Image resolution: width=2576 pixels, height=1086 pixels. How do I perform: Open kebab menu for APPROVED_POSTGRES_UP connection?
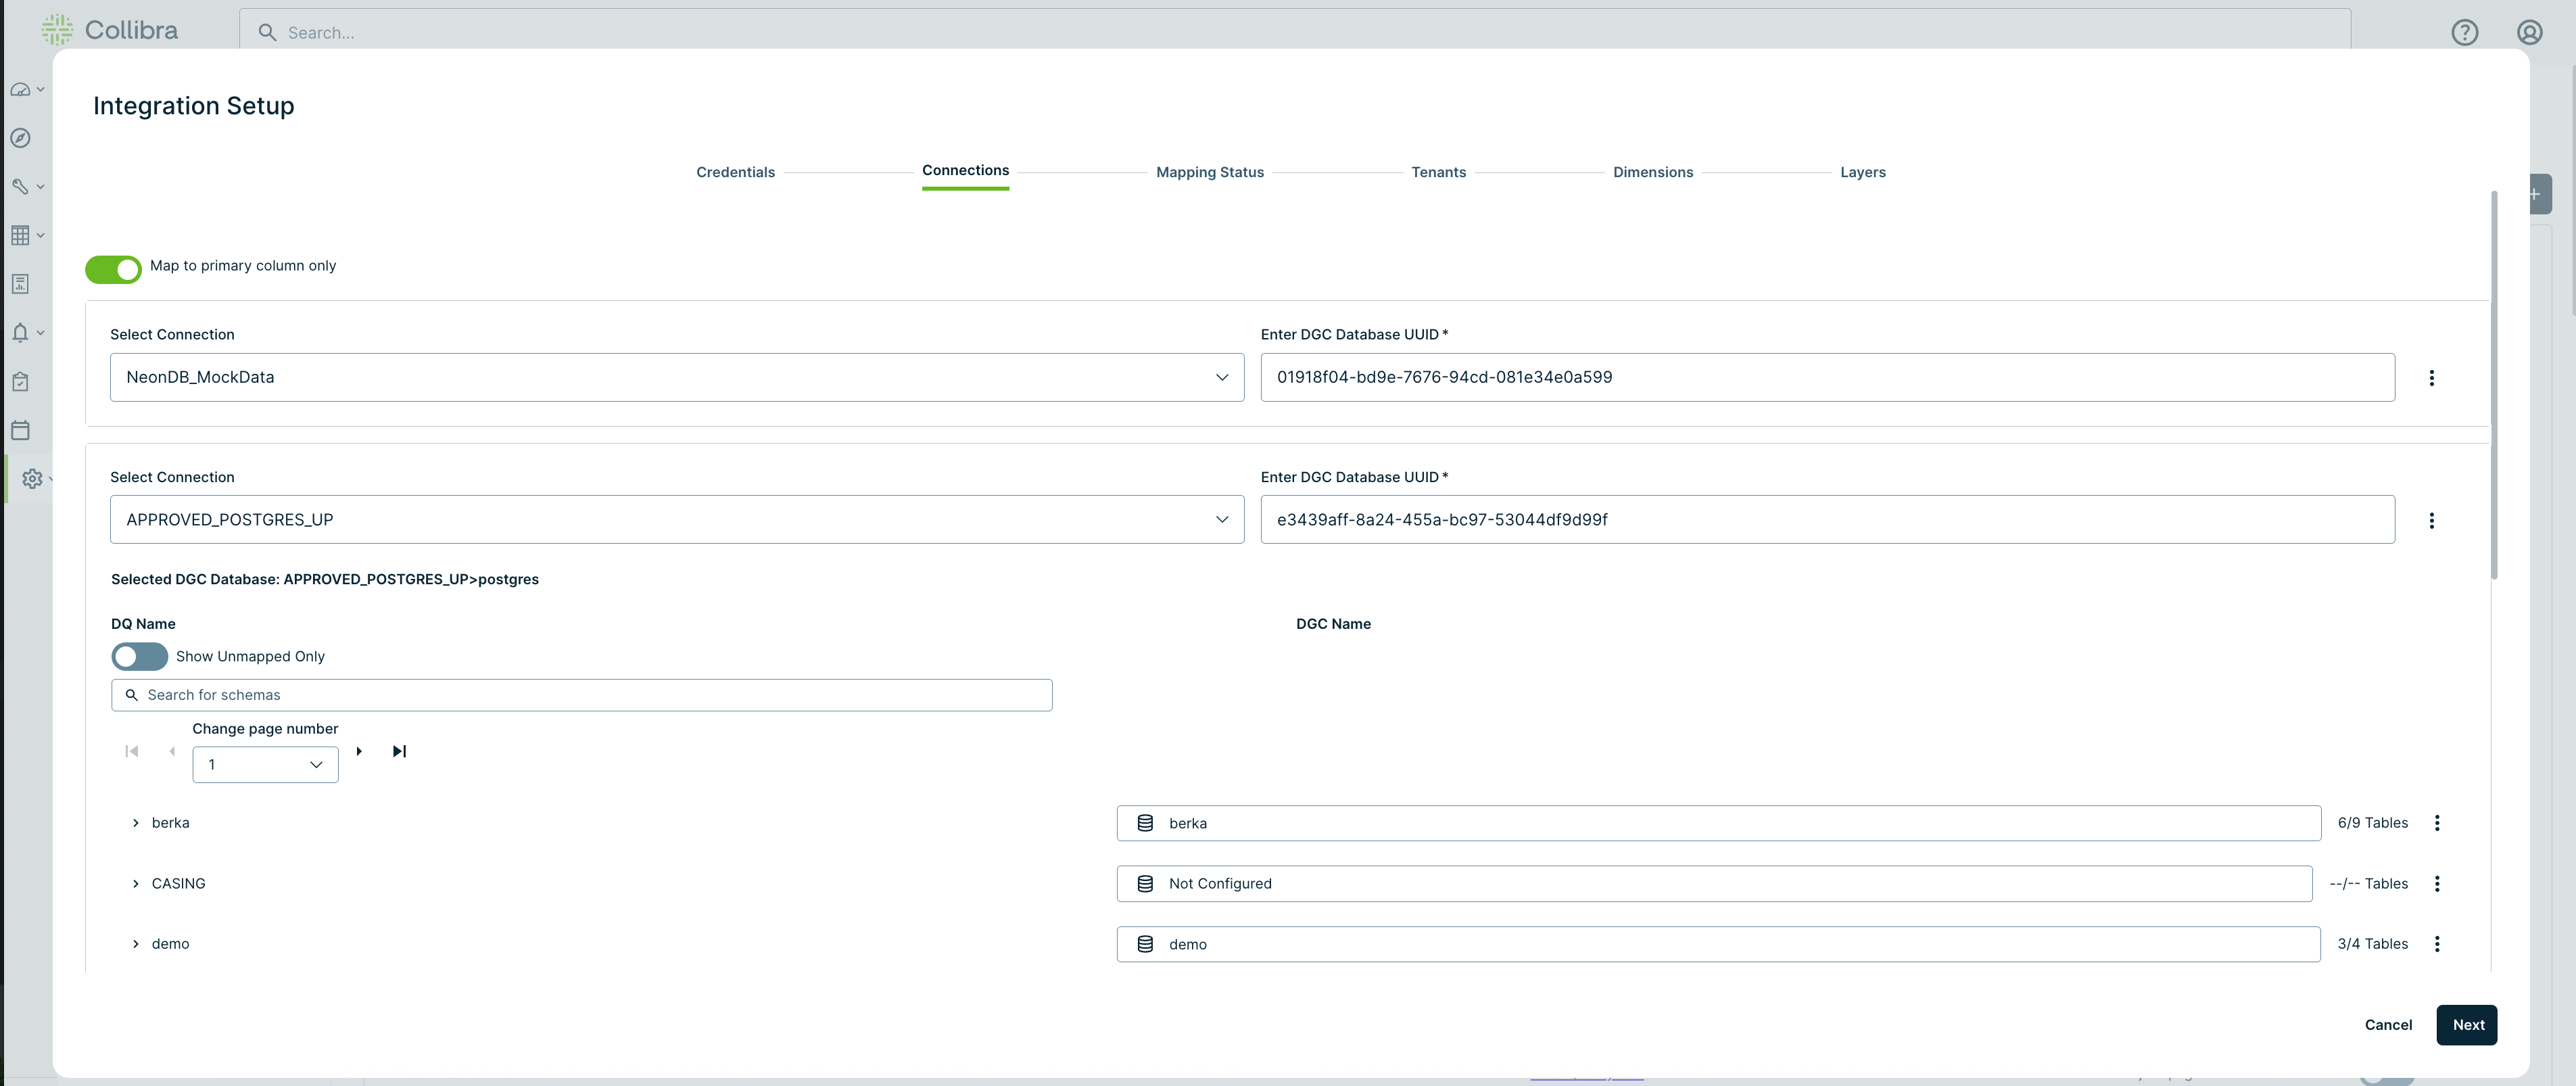point(2431,520)
